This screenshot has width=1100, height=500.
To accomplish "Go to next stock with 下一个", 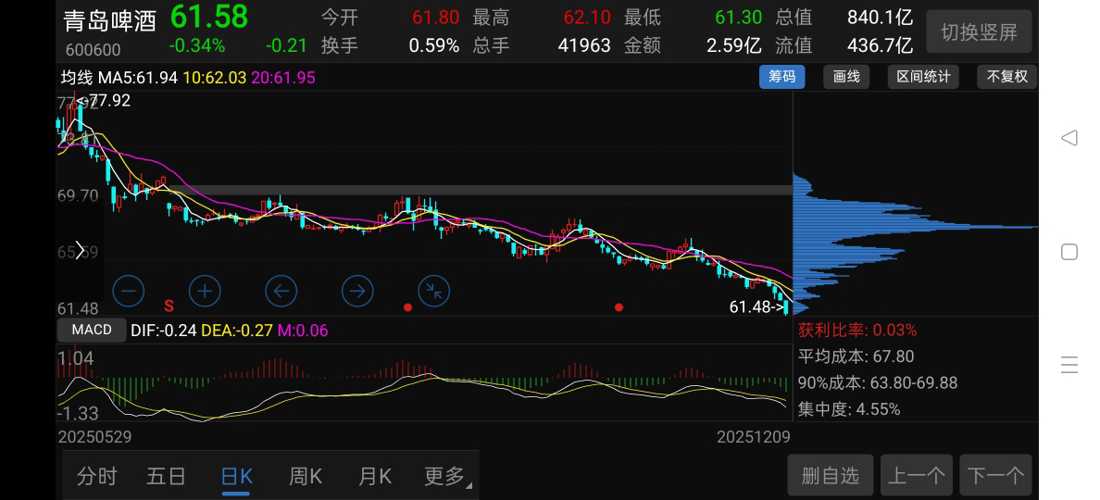I will coord(995,476).
